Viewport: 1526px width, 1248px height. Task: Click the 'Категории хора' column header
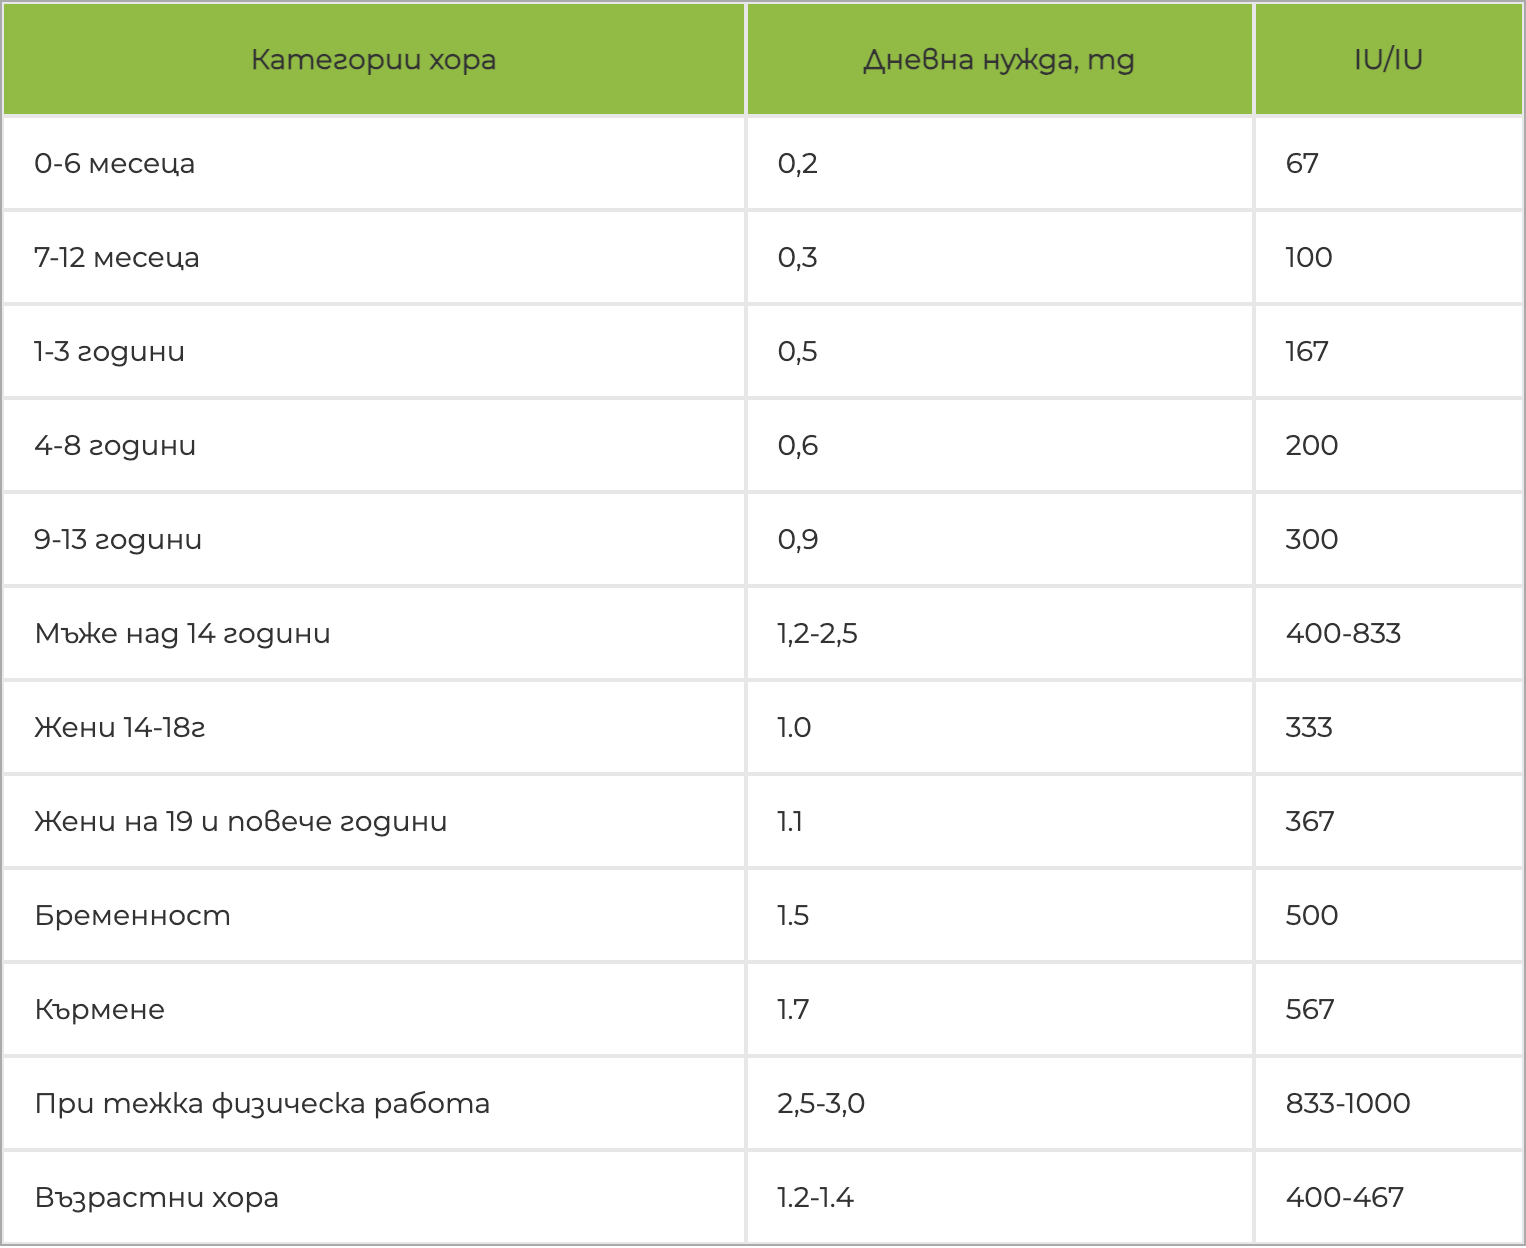[373, 60]
